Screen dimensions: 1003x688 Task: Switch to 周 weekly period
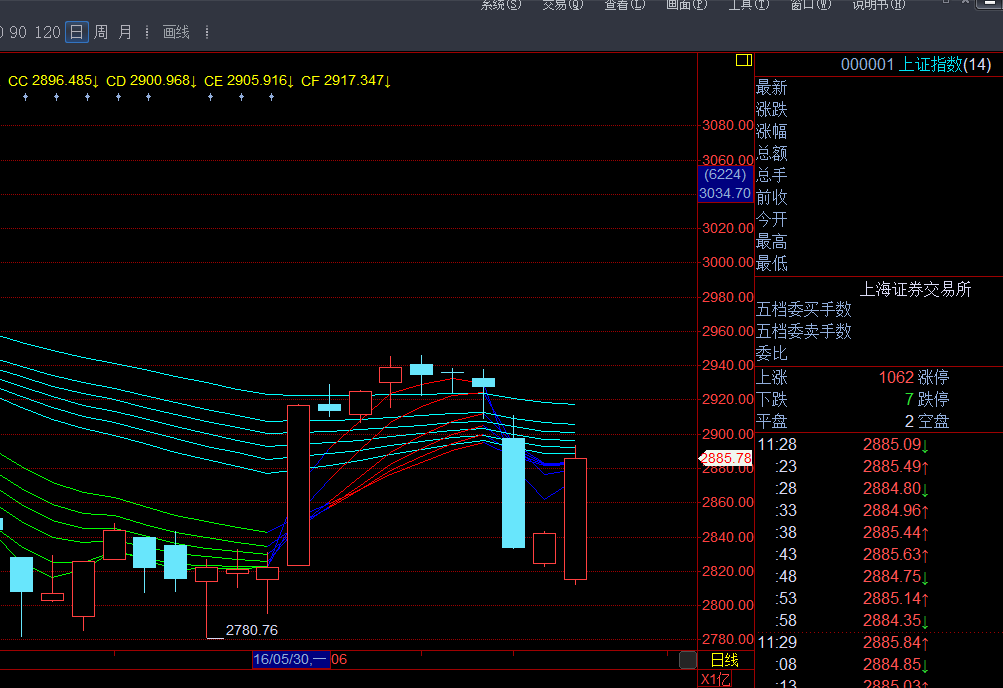pyautogui.click(x=101, y=32)
